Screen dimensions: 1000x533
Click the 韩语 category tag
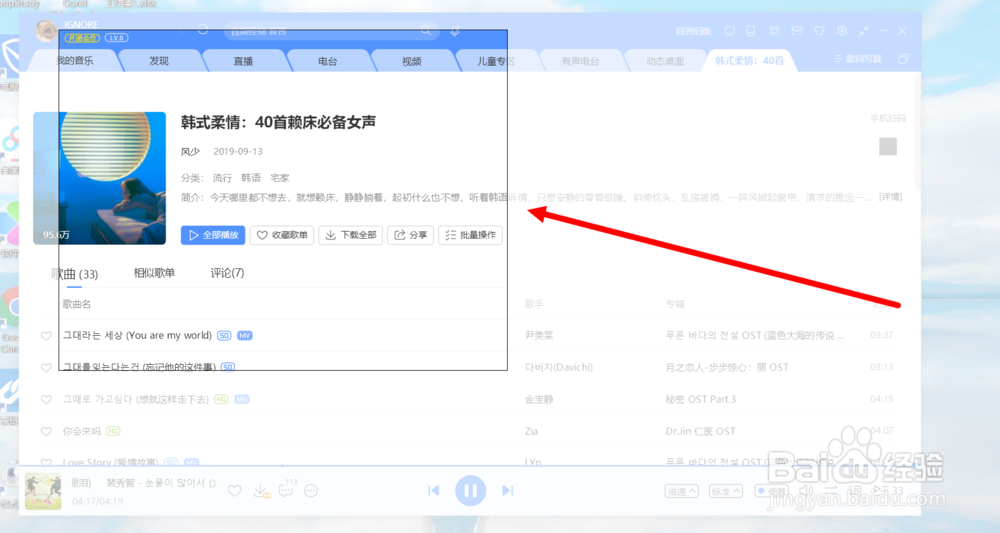251,178
